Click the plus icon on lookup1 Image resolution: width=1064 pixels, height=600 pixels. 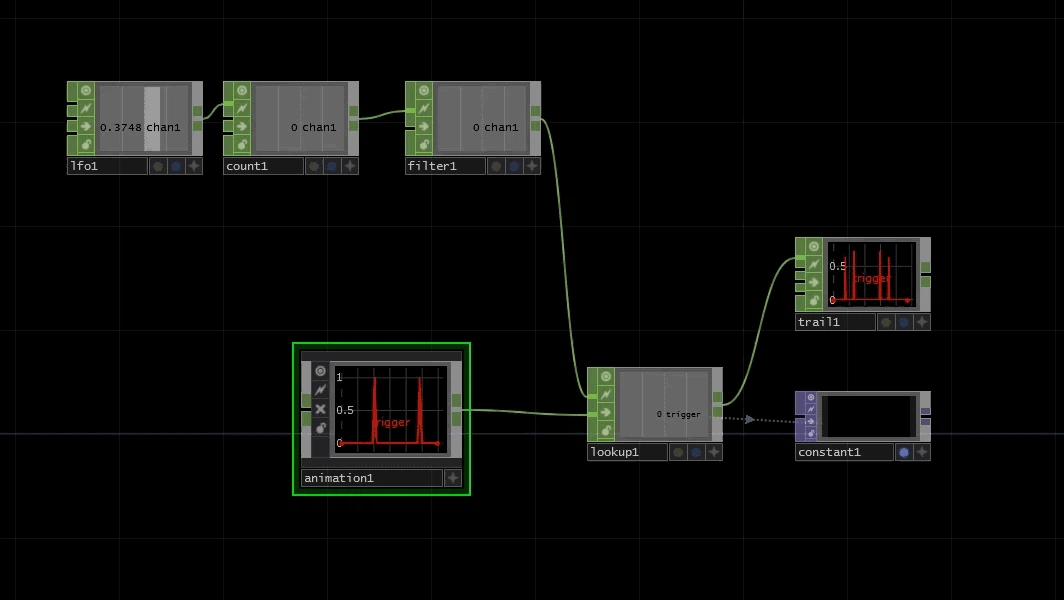point(714,452)
